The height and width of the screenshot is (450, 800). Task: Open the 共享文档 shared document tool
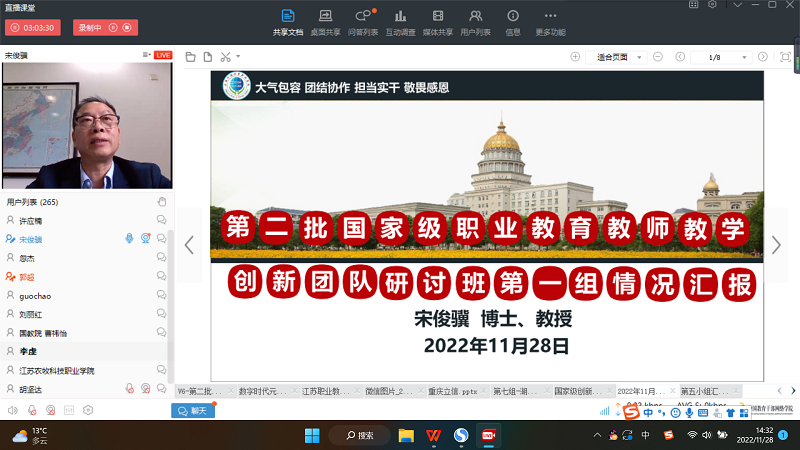point(288,23)
